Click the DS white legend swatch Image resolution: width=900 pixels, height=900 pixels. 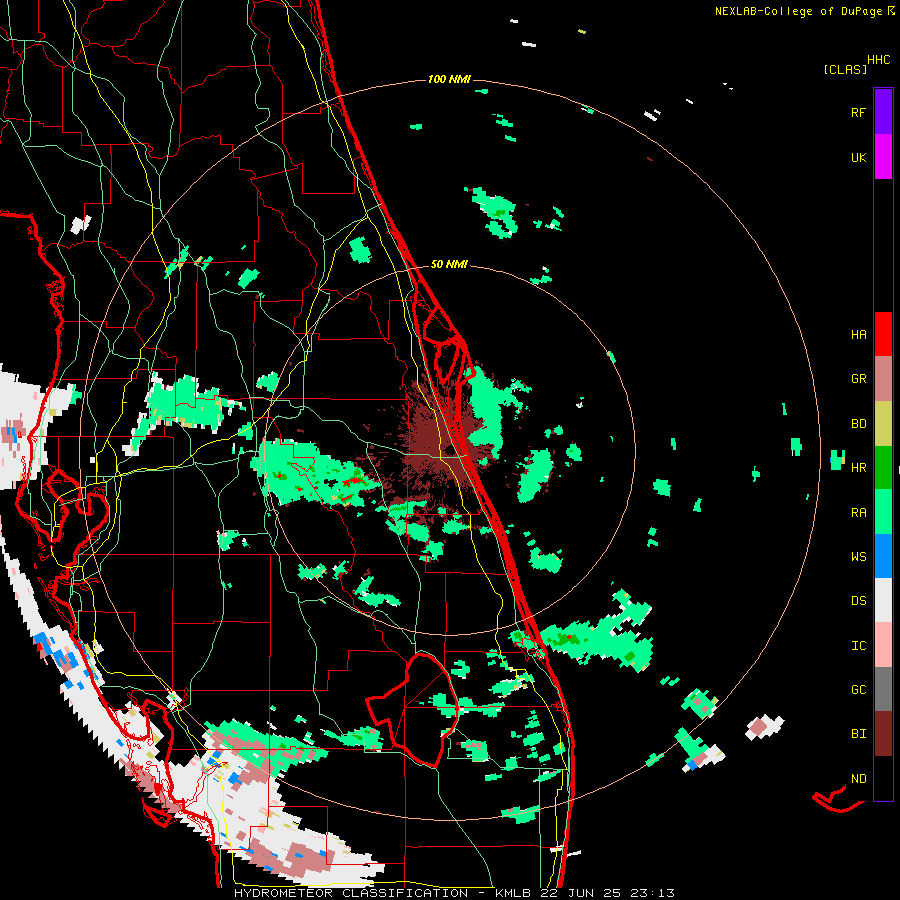tap(883, 600)
